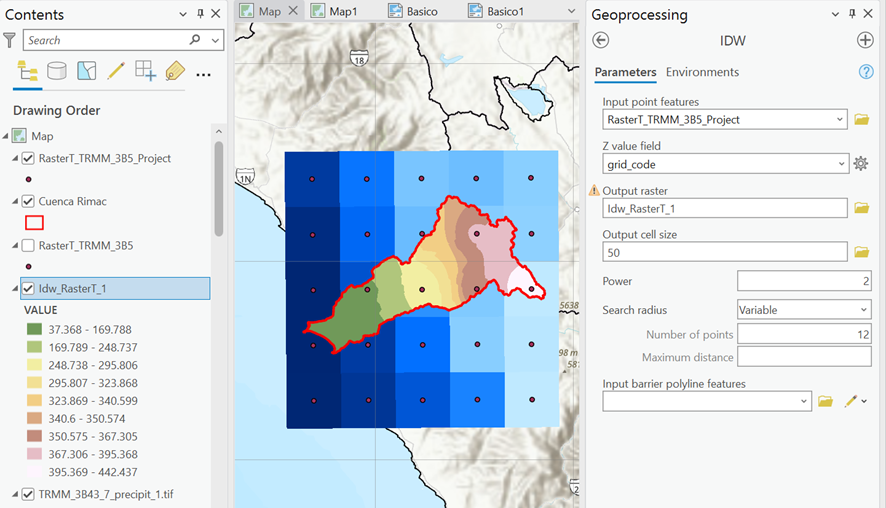The width and height of the screenshot is (886, 508).
Task: Select List By Drawing Order icon
Action: 27,71
